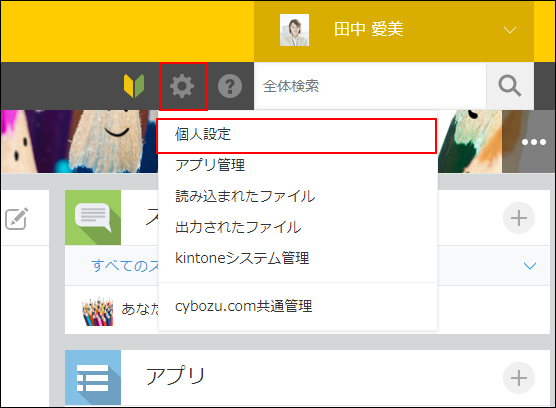The width and height of the screenshot is (556, 408).
Task: Select アプリ管理 from the menu
Action: [x=298, y=165]
